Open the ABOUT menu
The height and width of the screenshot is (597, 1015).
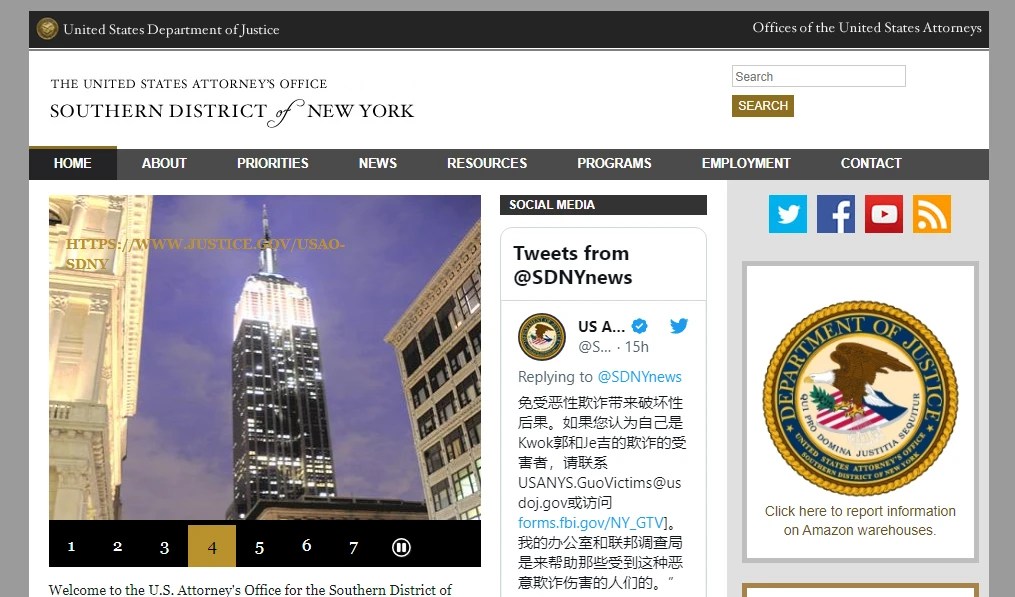pyautogui.click(x=164, y=163)
